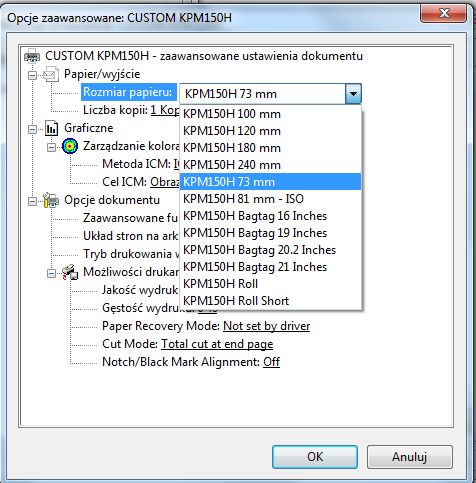Screen dimensions: 476x483
Task: Open Cut Mode Total cut at end page
Action: [217, 344]
